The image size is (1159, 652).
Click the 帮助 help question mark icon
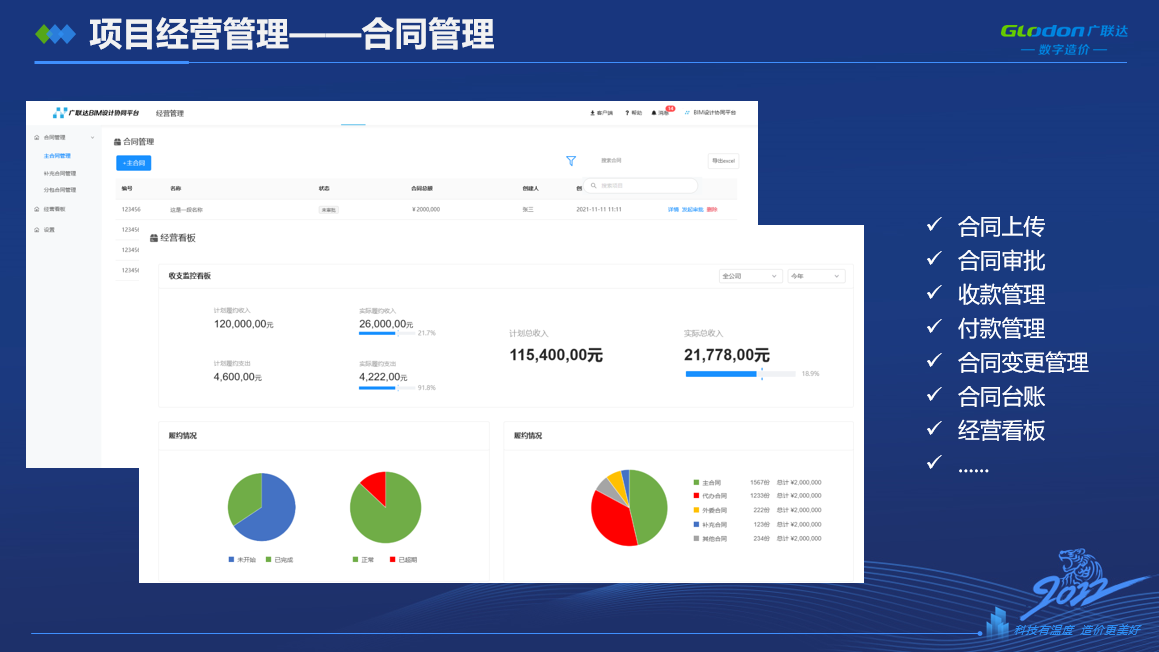click(x=627, y=113)
